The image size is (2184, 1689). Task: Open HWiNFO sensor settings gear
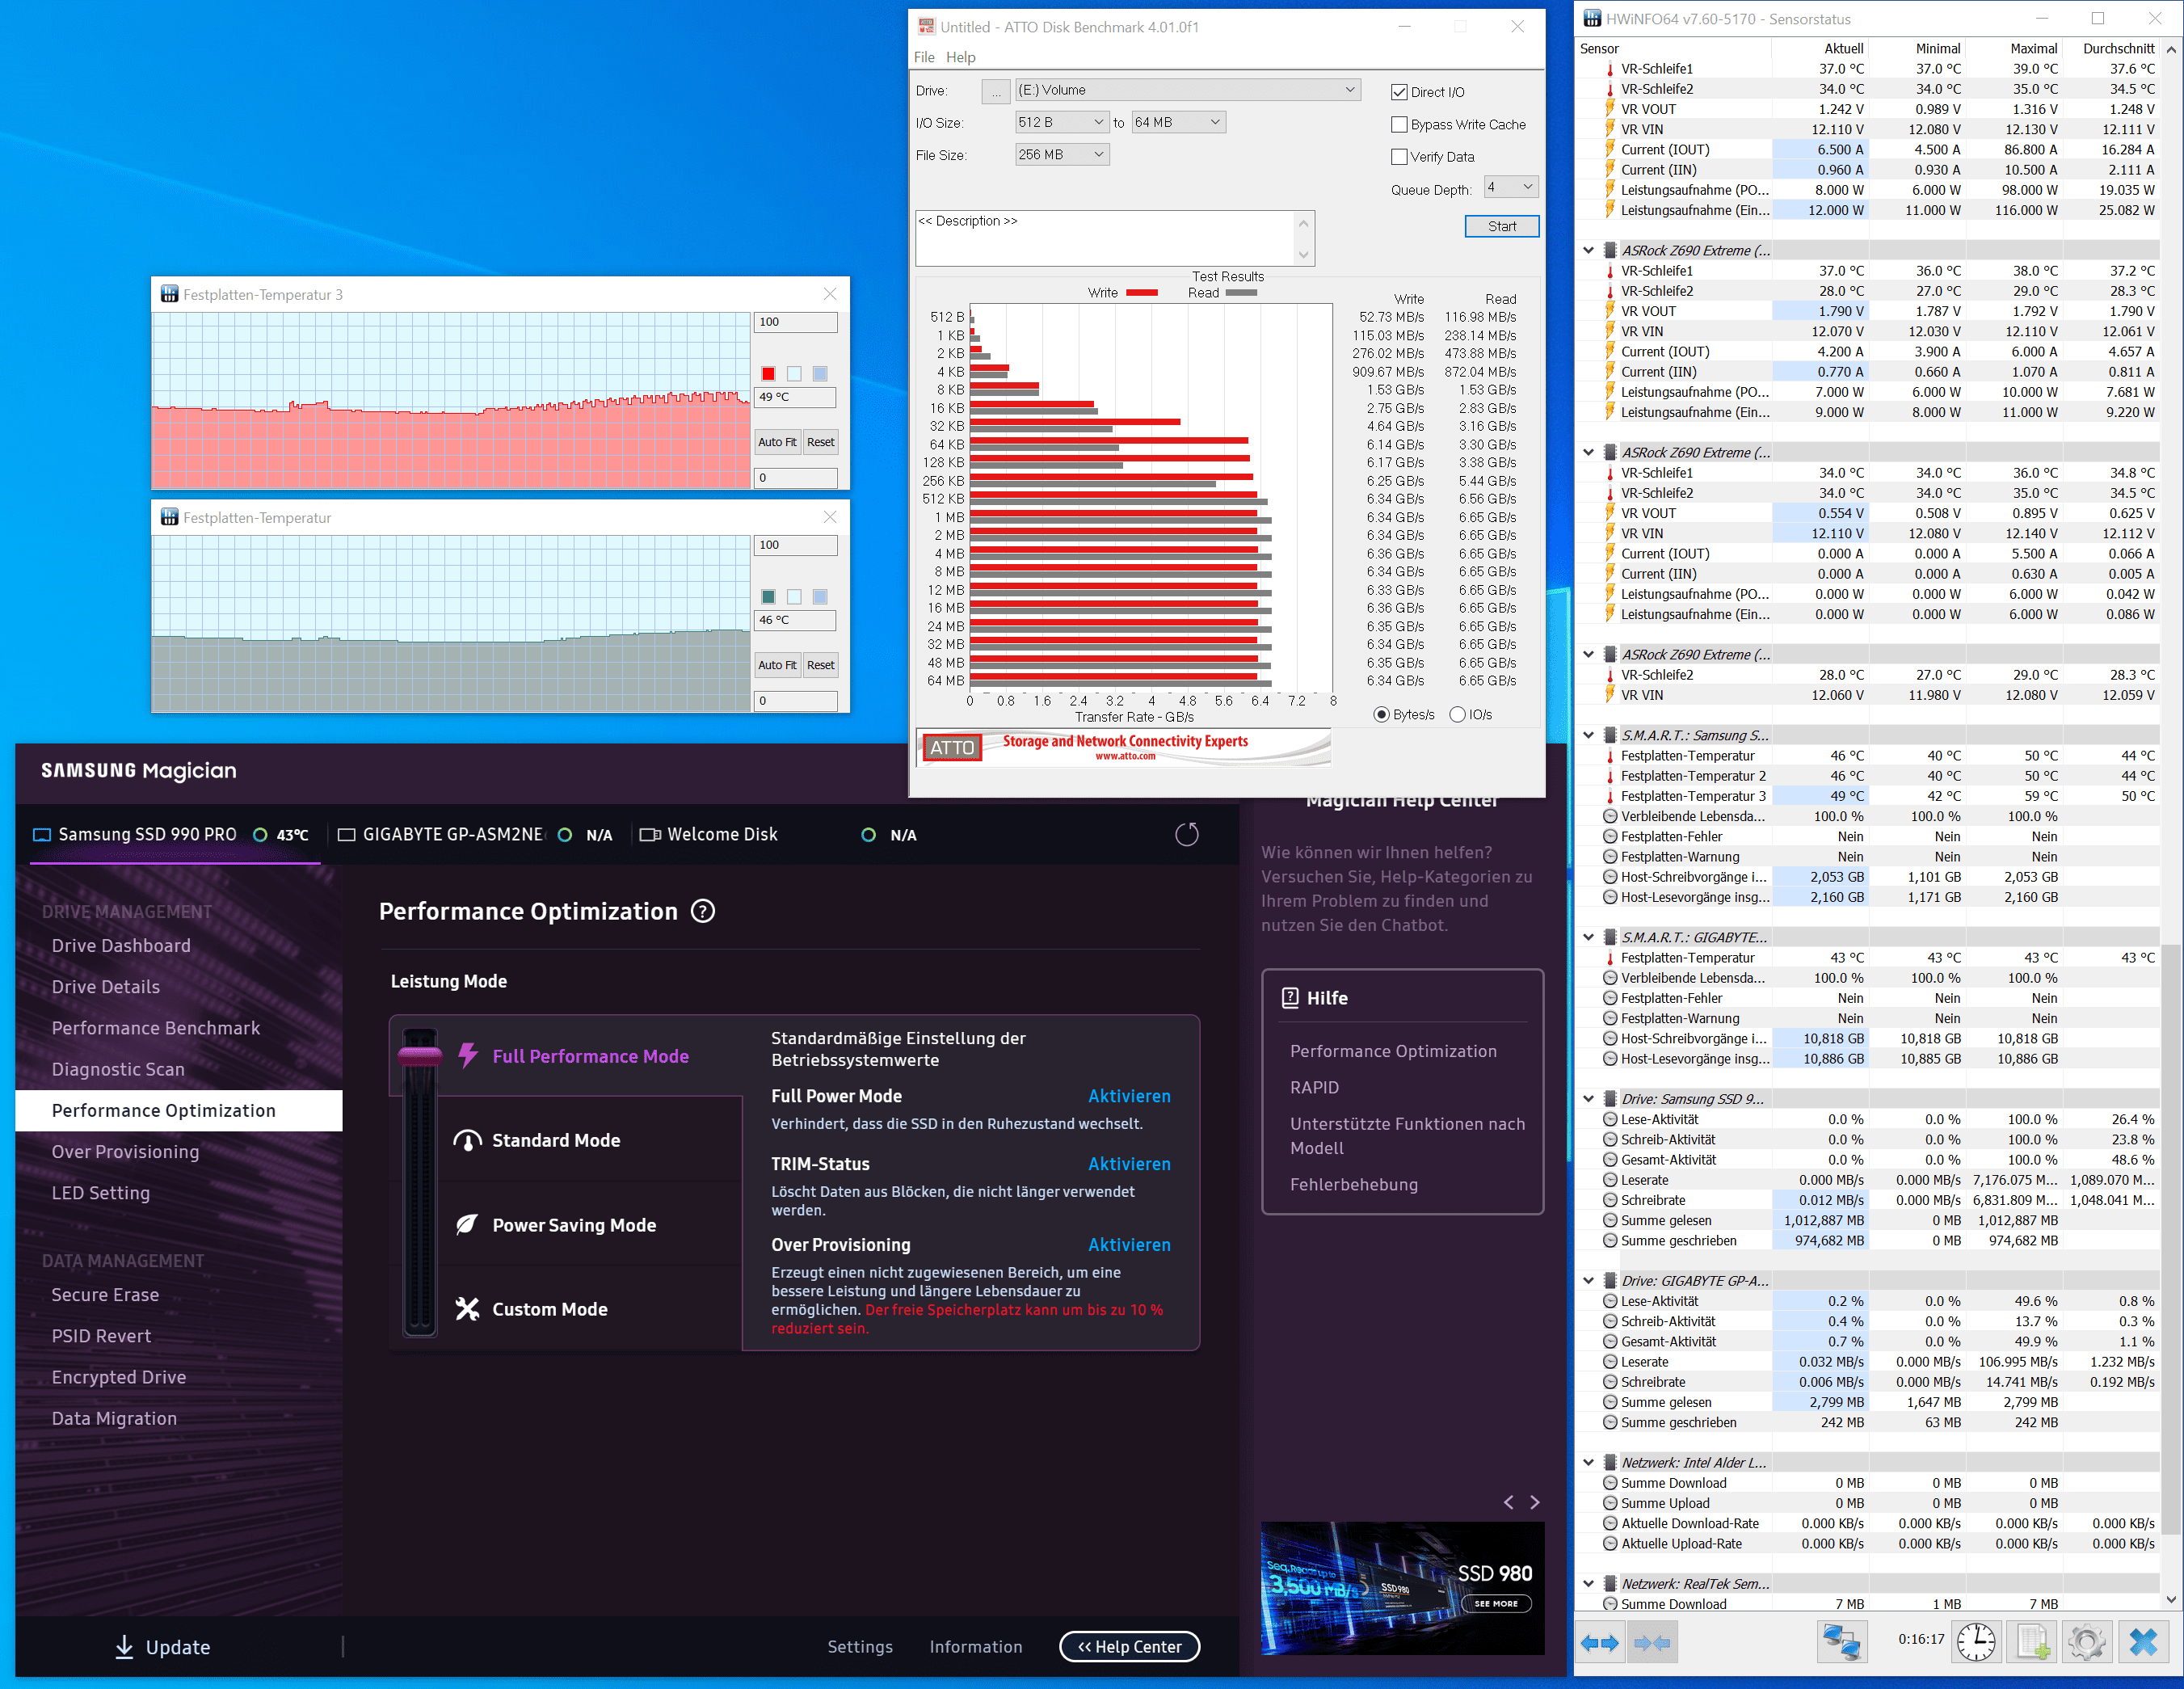pyautogui.click(x=2087, y=1642)
